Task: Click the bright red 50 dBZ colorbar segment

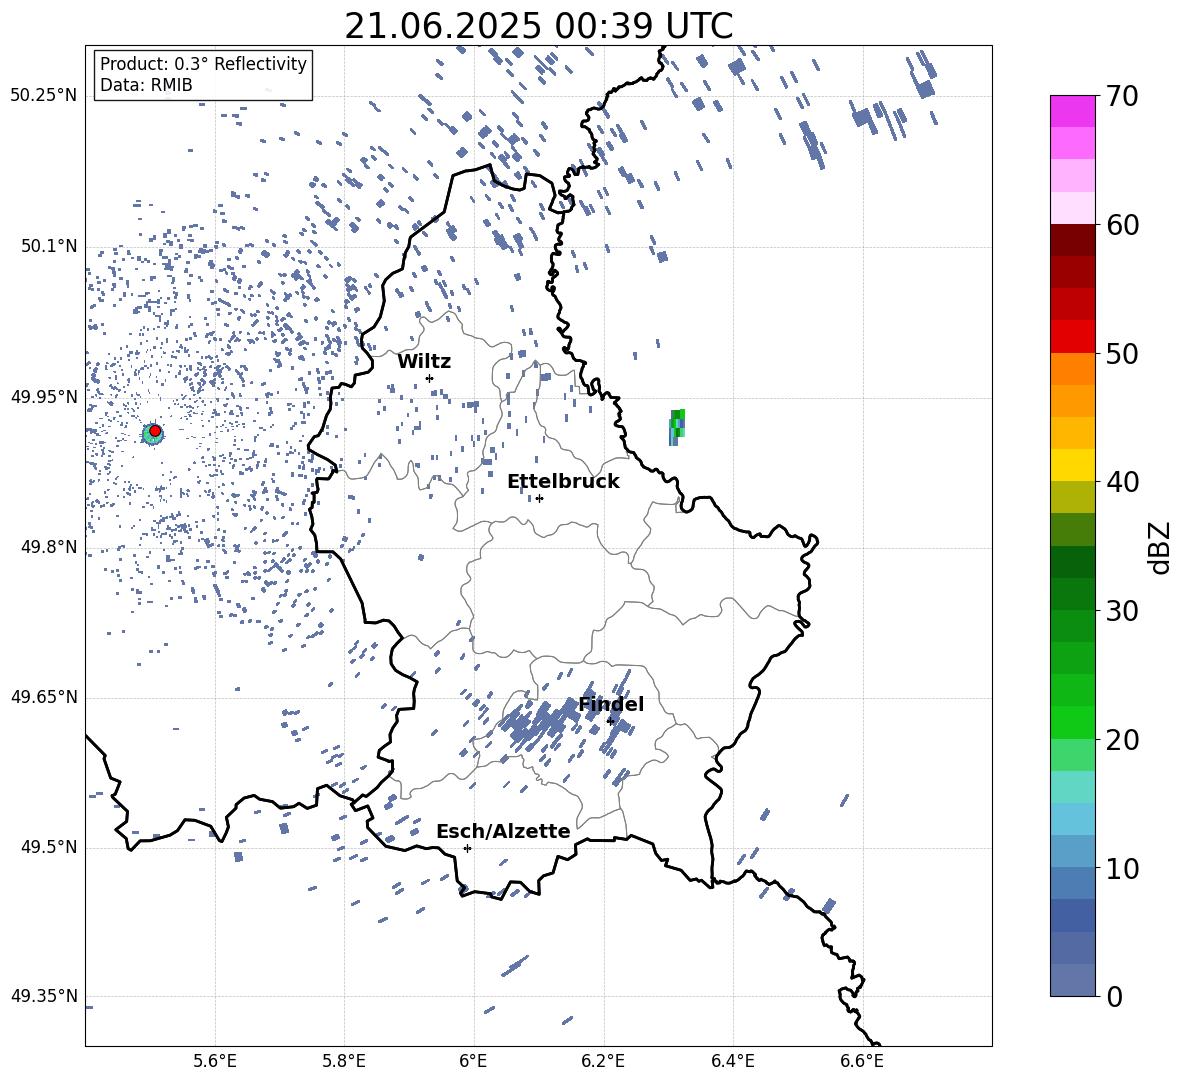Action: 1072,336
